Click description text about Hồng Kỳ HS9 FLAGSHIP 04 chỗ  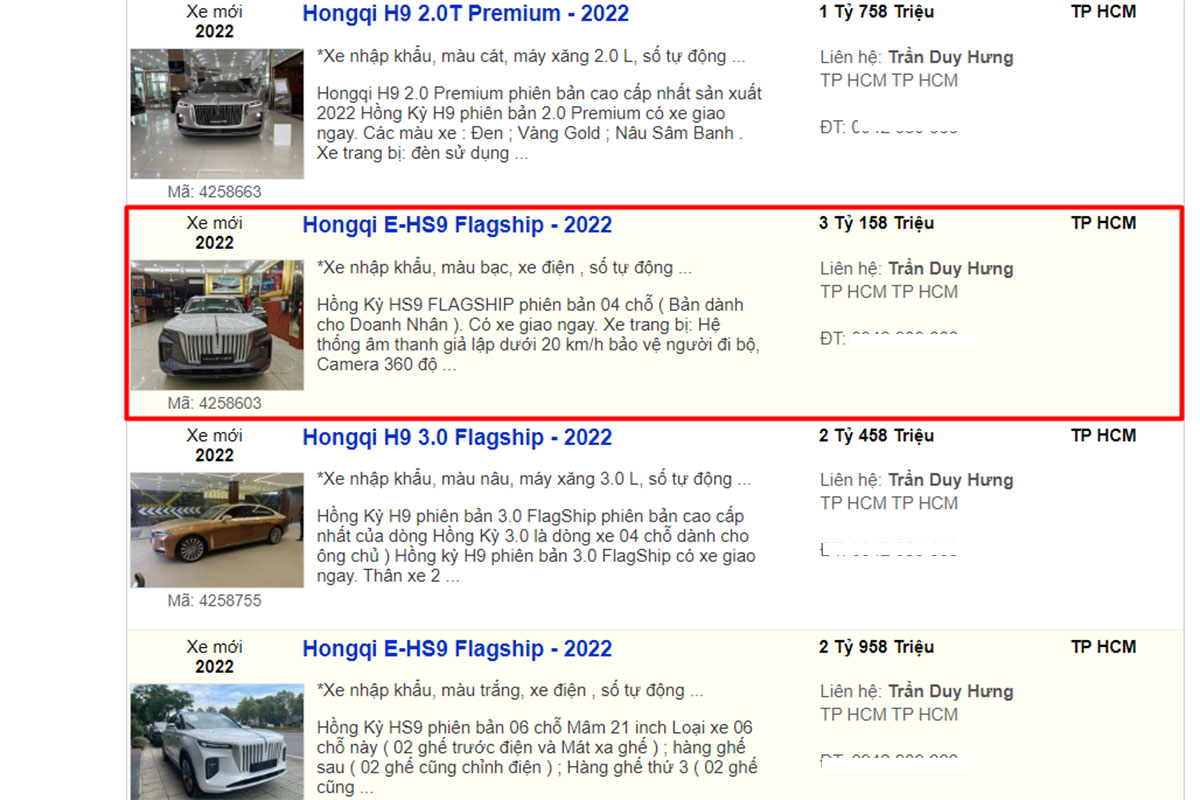click(538, 335)
